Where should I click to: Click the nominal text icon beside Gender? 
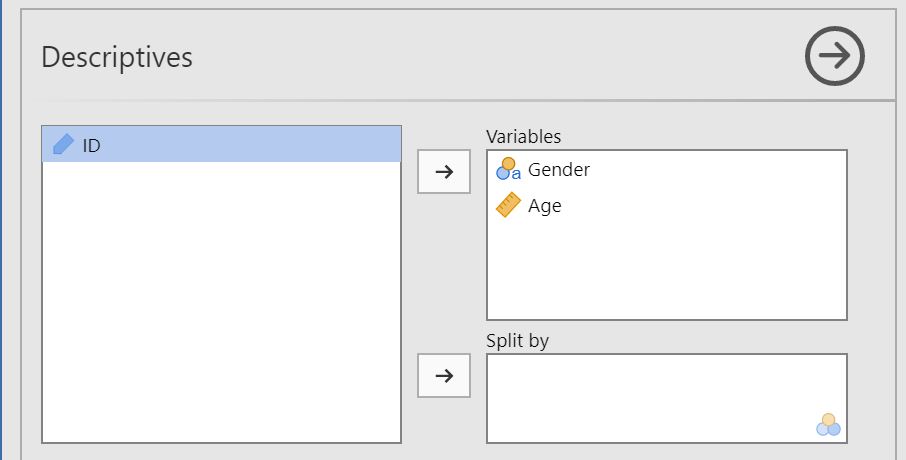click(508, 170)
